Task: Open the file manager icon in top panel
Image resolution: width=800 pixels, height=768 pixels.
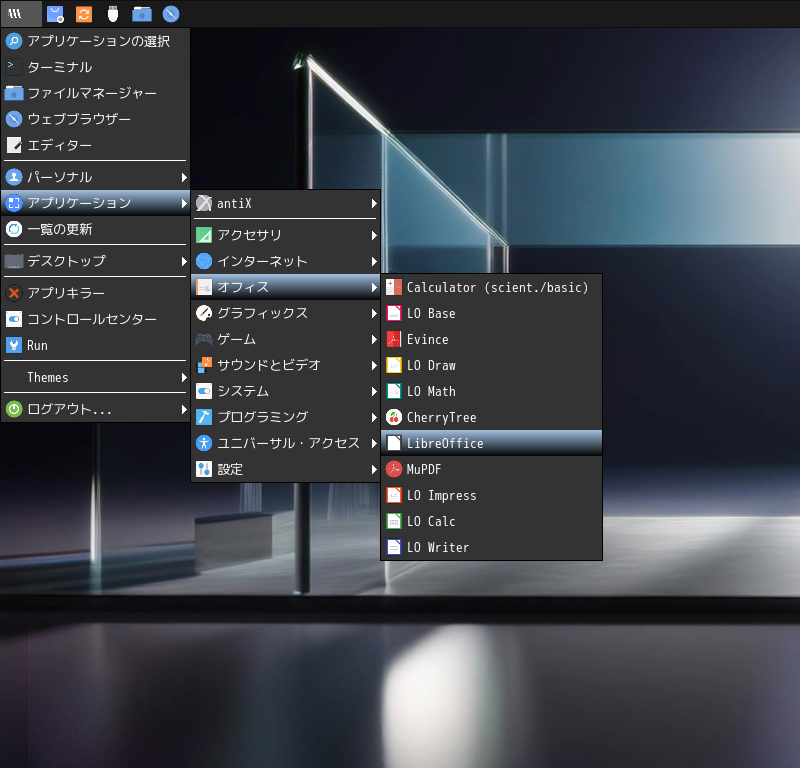Action: [x=142, y=14]
